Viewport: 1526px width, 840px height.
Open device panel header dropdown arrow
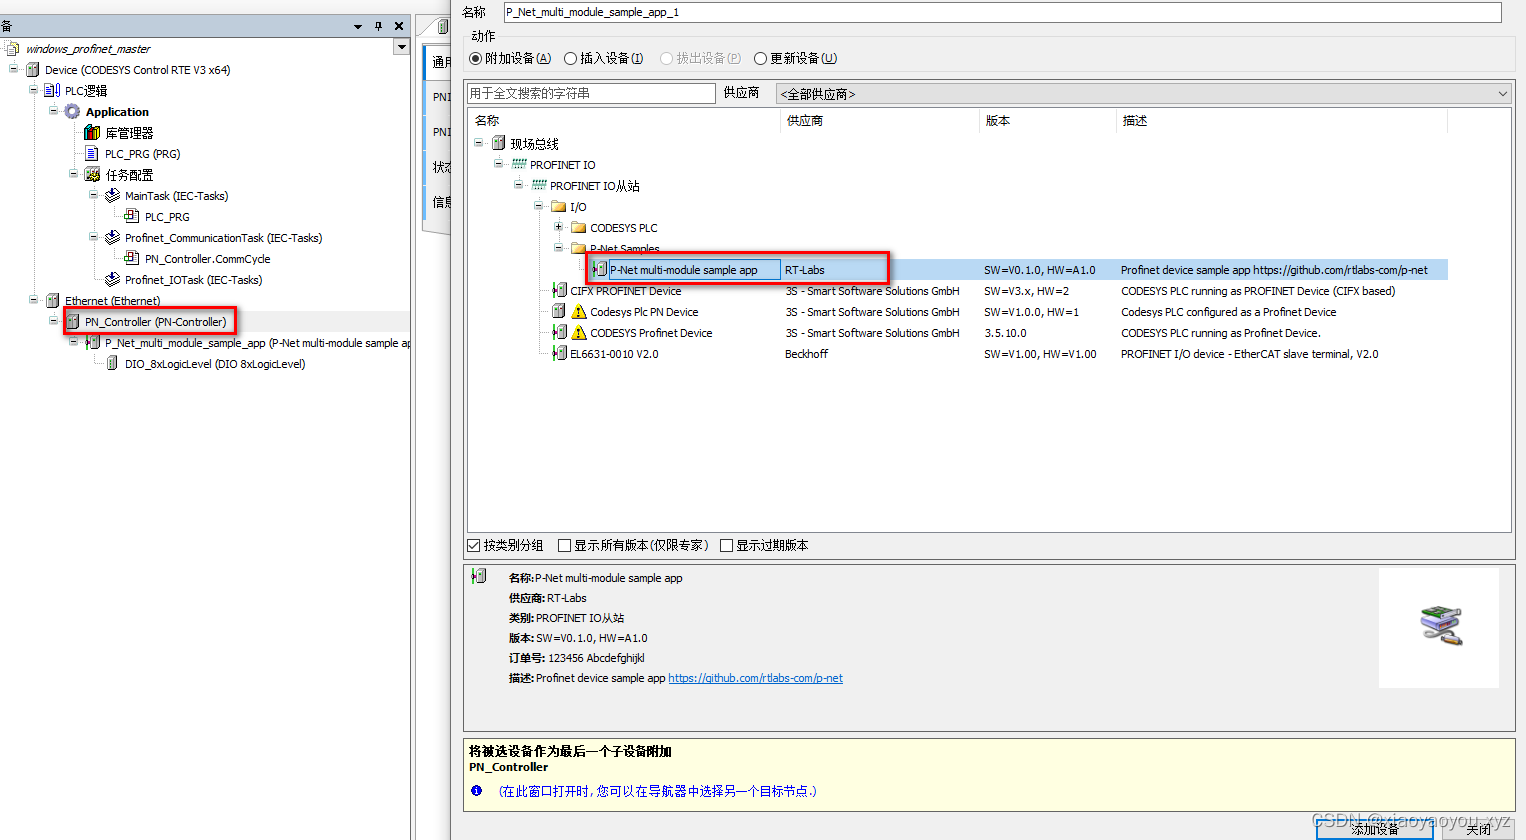tap(357, 27)
